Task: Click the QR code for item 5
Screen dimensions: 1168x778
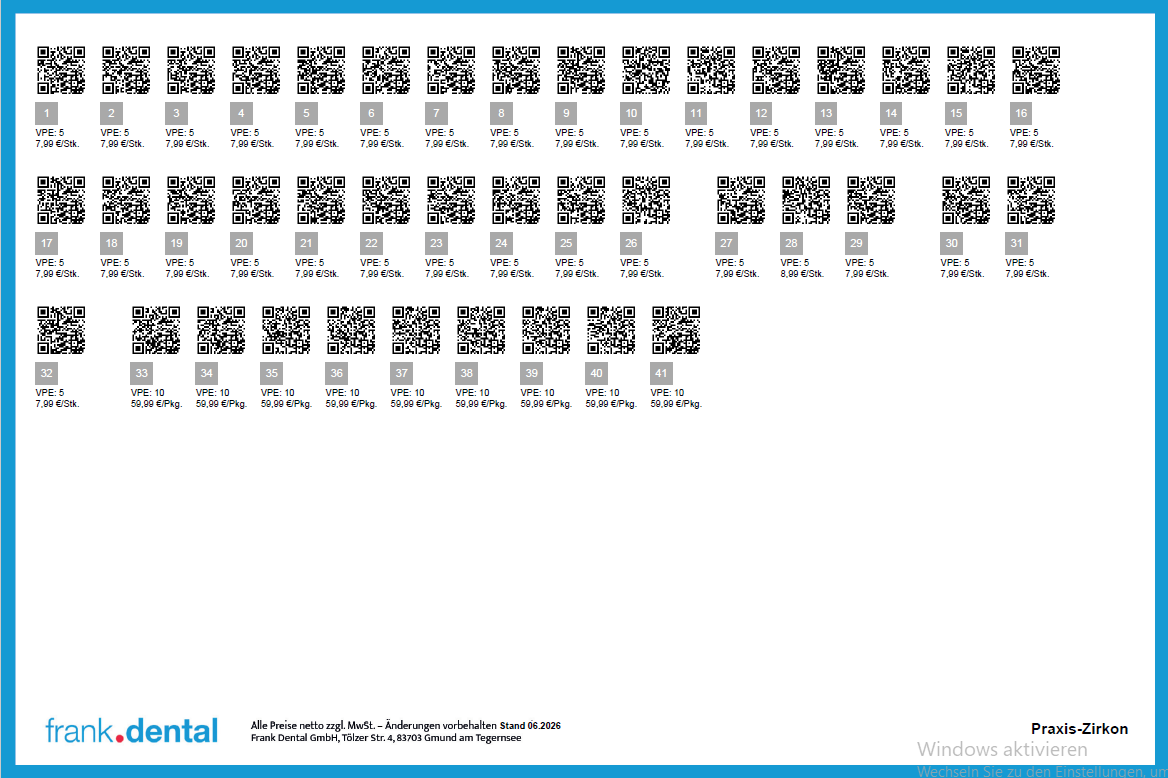Action: 321,70
